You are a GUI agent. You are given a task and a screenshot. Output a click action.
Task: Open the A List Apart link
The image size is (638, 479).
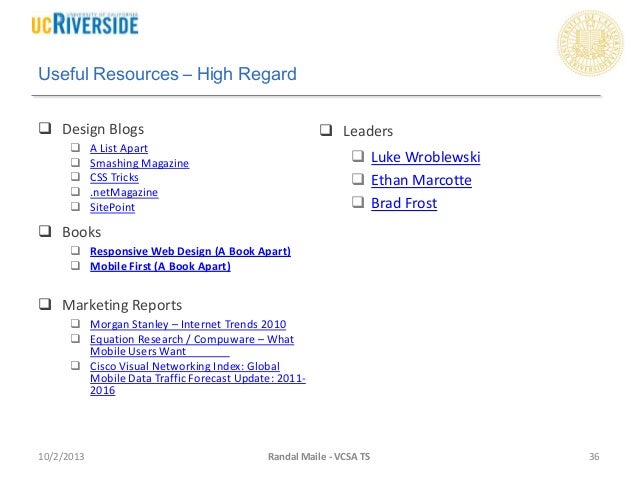pyautogui.click(x=119, y=149)
